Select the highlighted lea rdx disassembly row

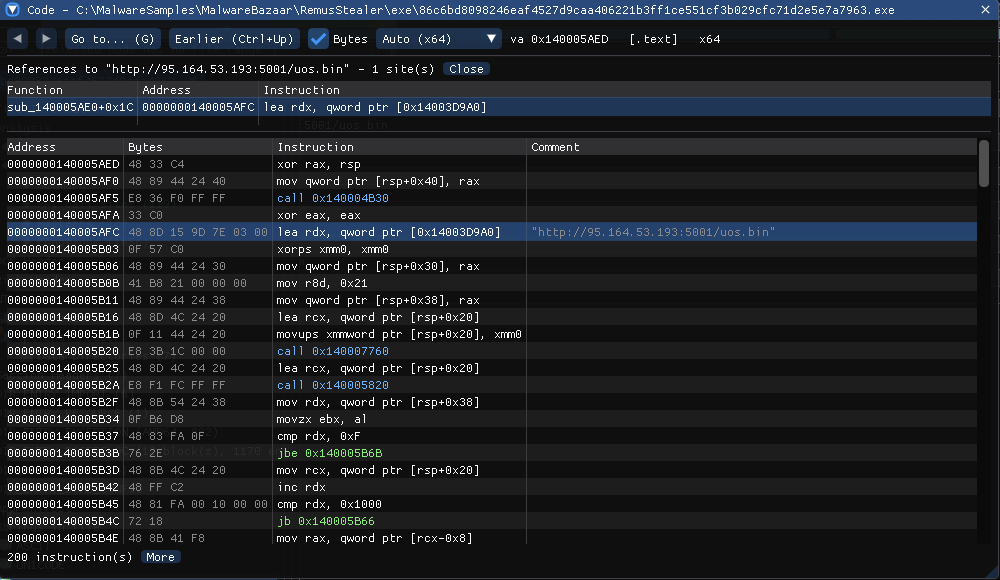click(491, 232)
